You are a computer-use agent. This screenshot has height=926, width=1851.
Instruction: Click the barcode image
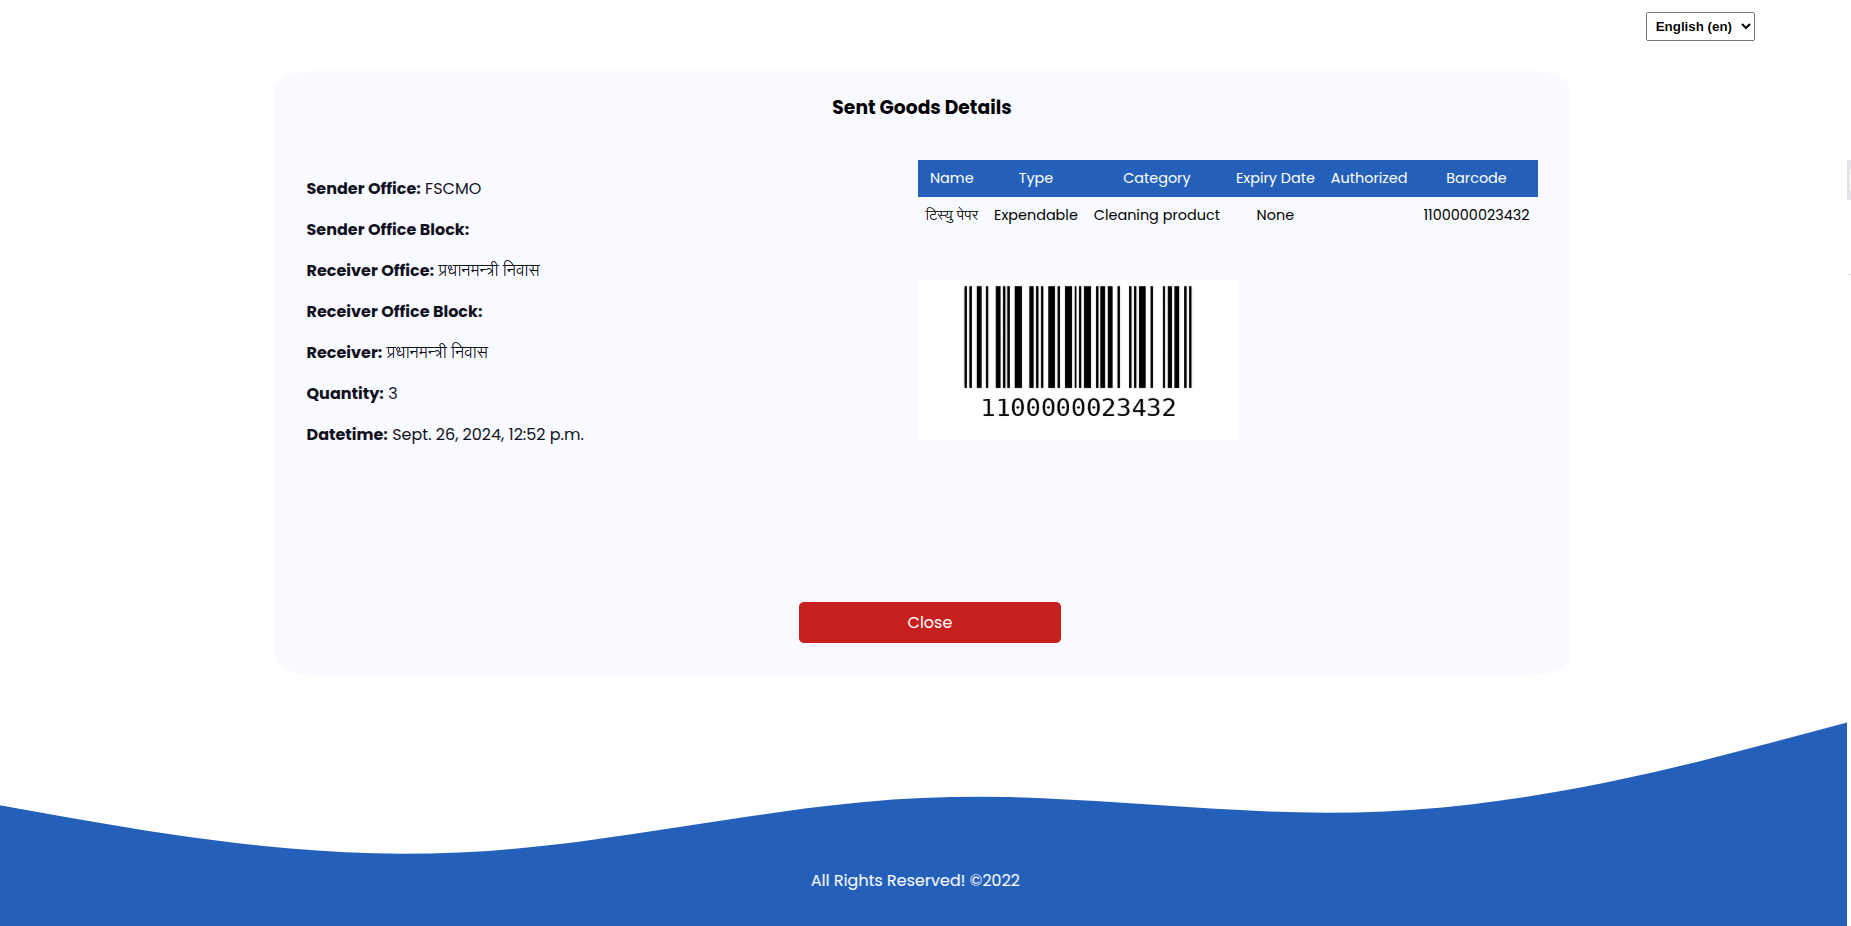click(1077, 337)
